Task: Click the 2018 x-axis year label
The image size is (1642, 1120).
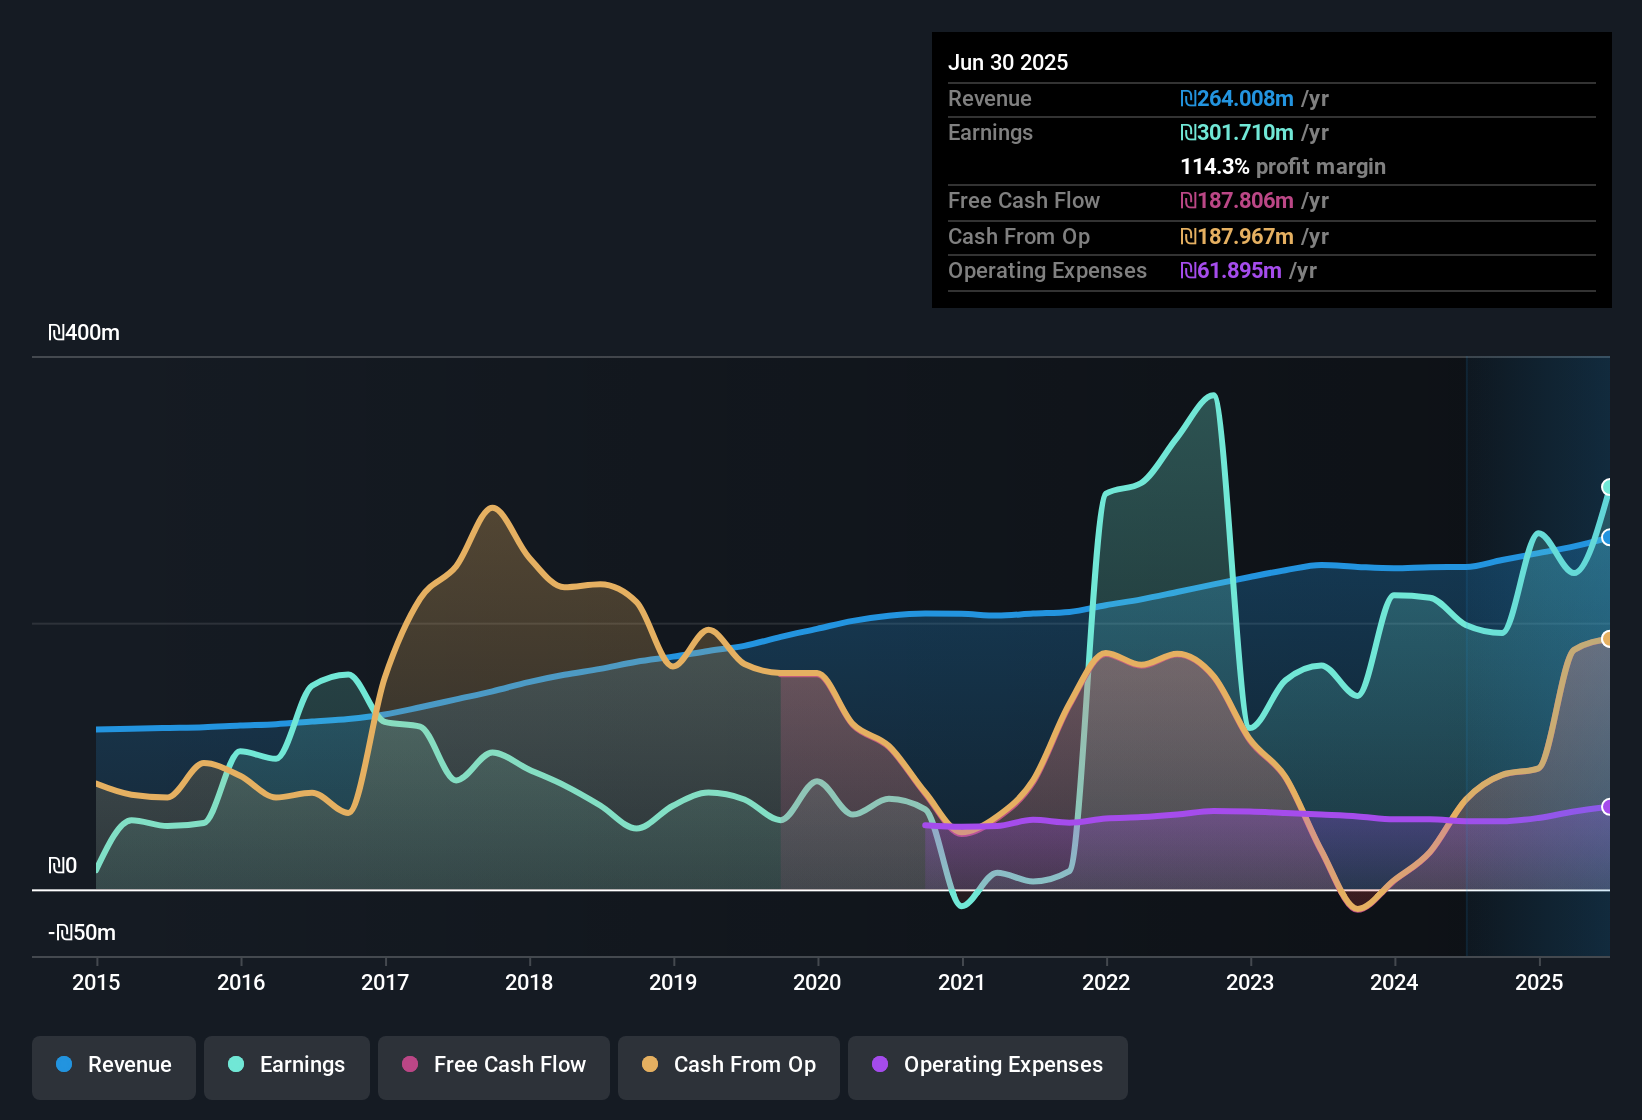Action: click(x=529, y=983)
